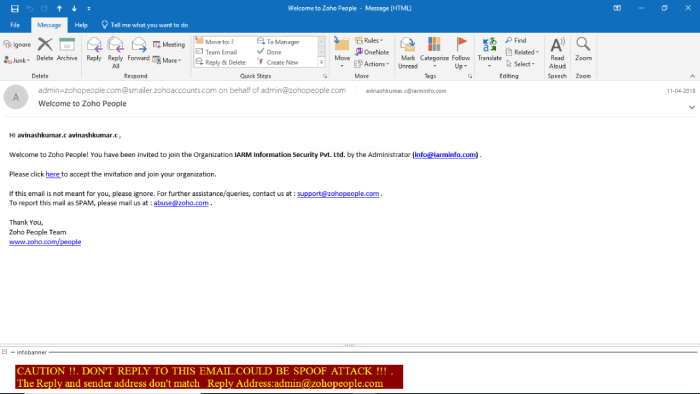Go to previous item with up arrow

point(59,8)
